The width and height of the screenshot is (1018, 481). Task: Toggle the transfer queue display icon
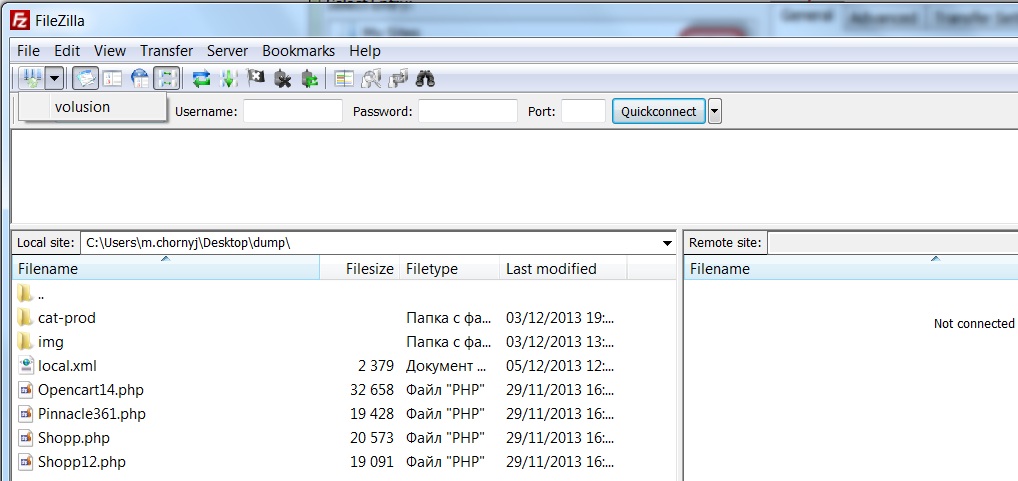click(x=167, y=79)
